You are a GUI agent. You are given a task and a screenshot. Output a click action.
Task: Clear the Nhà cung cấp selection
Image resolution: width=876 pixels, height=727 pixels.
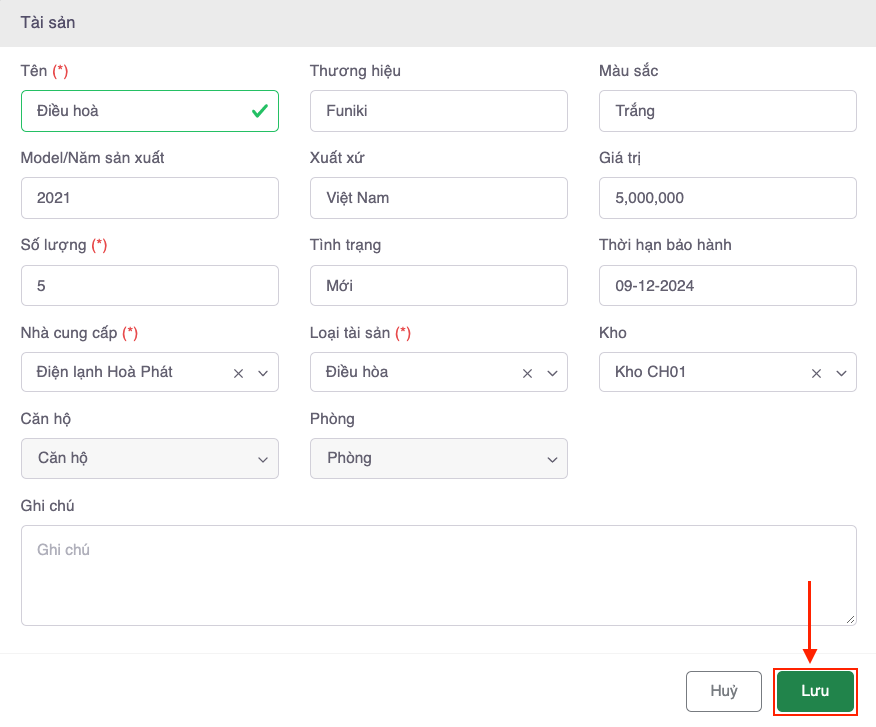[x=238, y=373]
